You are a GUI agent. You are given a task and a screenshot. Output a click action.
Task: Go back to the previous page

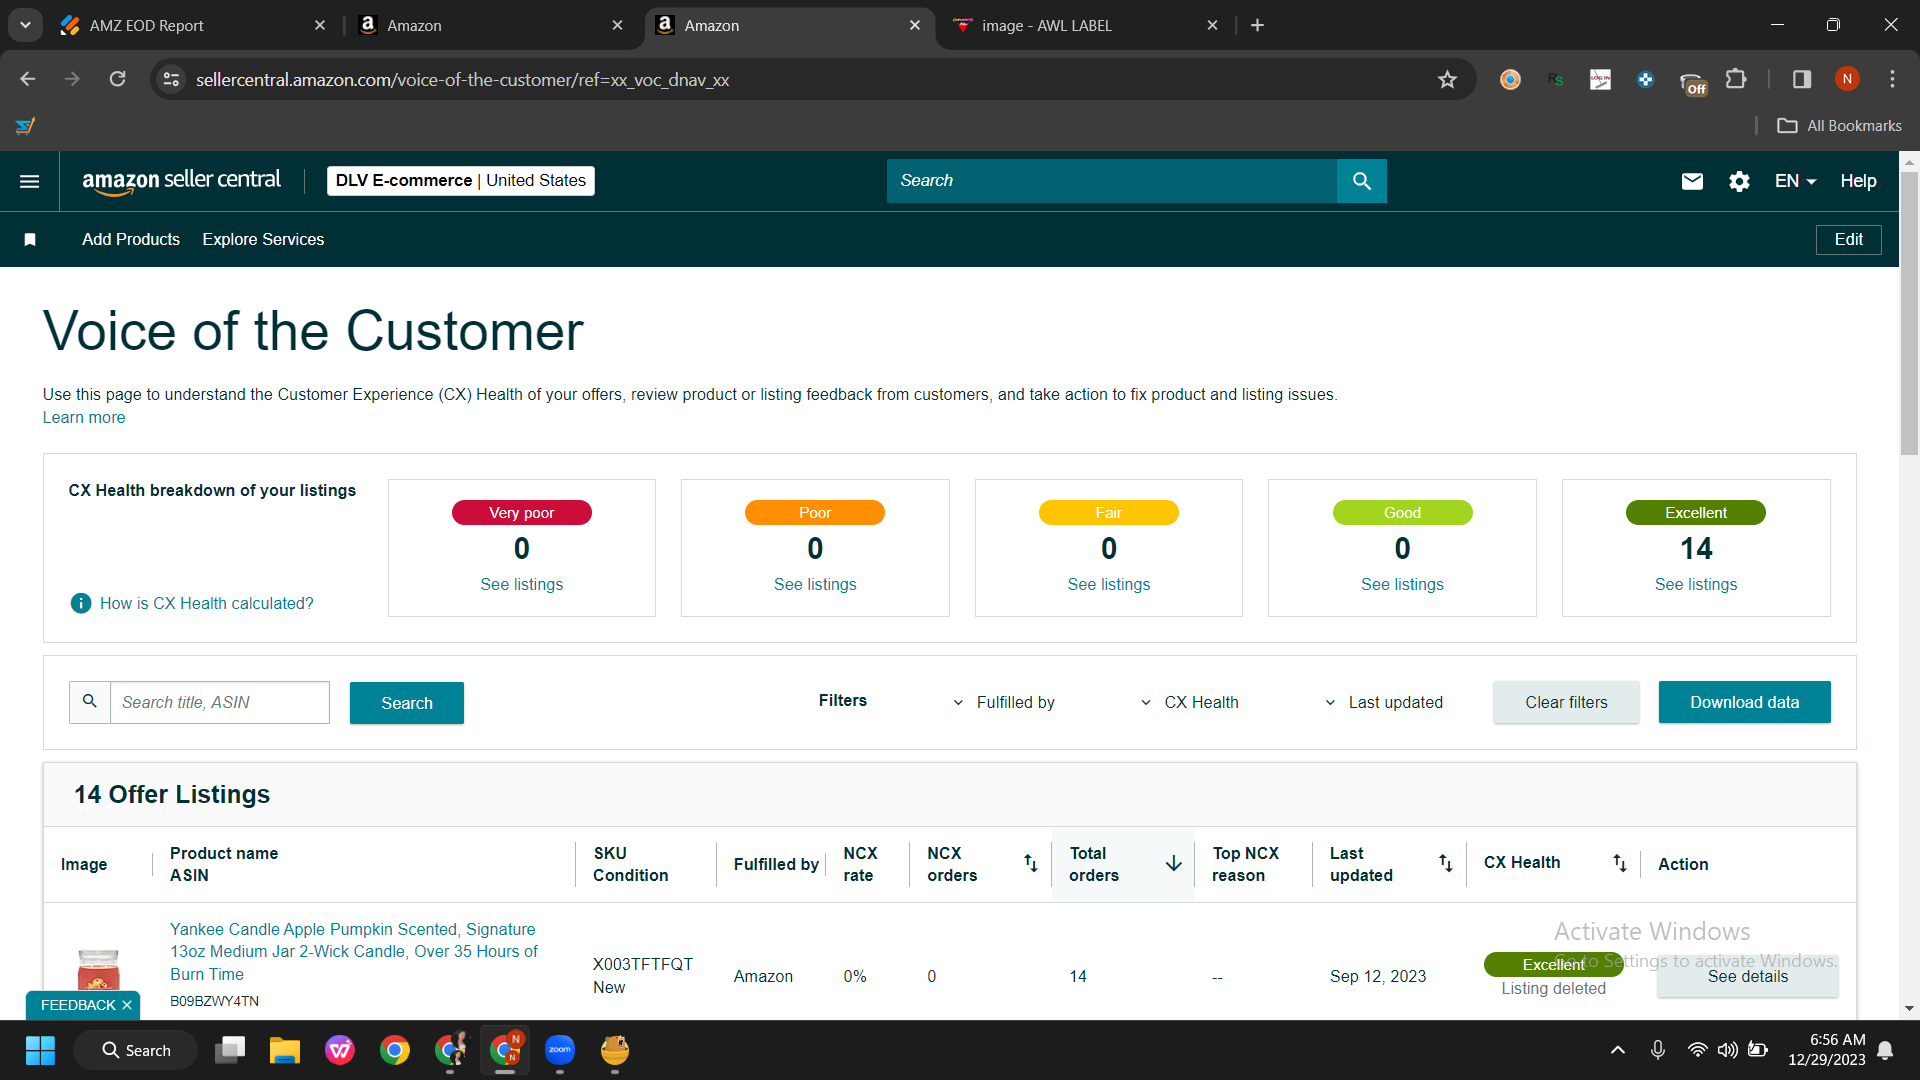coord(28,79)
